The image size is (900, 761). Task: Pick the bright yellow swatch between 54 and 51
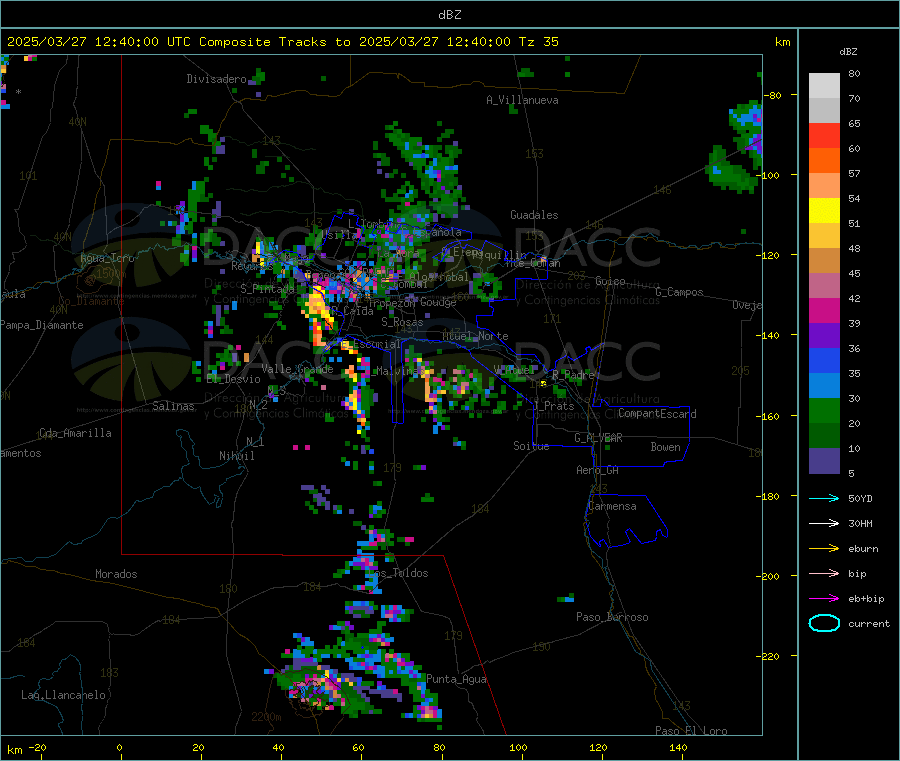coord(824,211)
